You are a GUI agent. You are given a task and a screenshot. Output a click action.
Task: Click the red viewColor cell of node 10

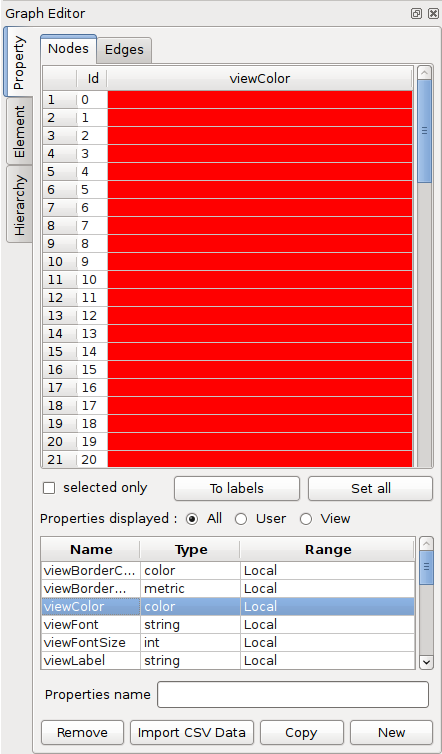coord(260,279)
